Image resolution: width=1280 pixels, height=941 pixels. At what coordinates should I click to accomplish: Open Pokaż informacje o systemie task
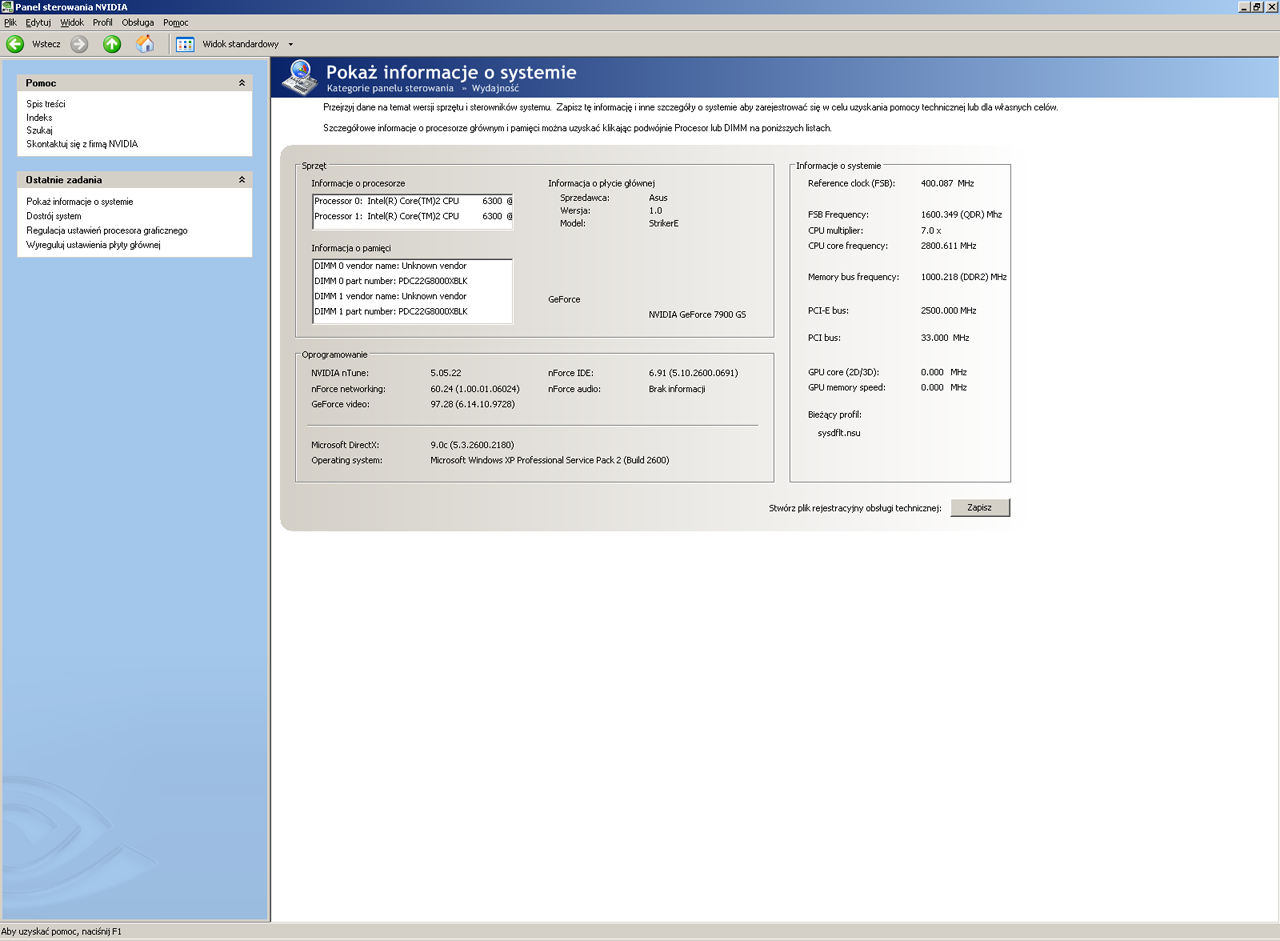click(79, 202)
